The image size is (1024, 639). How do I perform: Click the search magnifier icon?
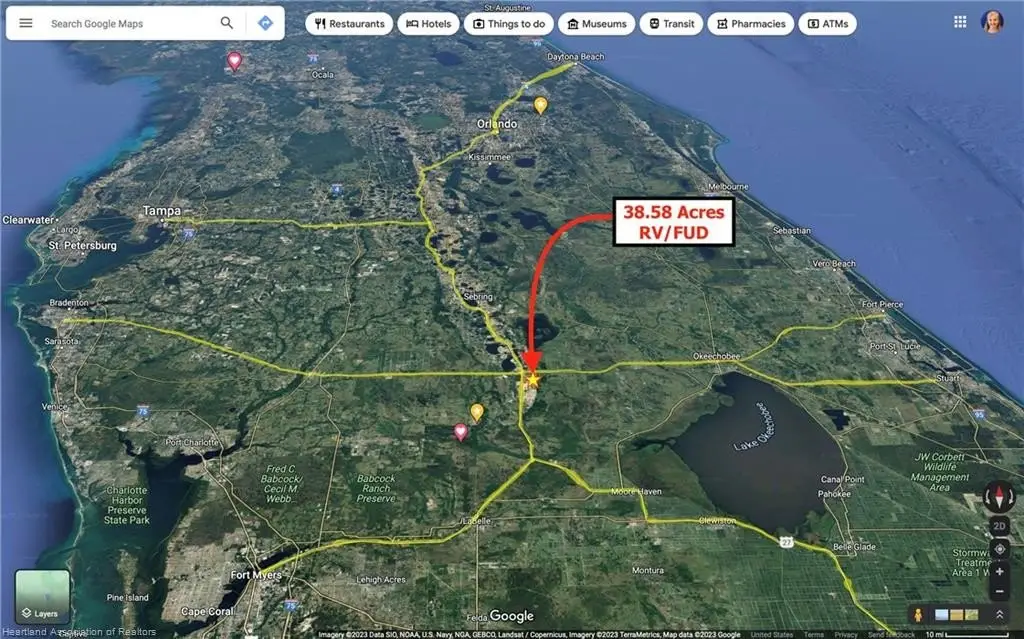click(x=227, y=23)
